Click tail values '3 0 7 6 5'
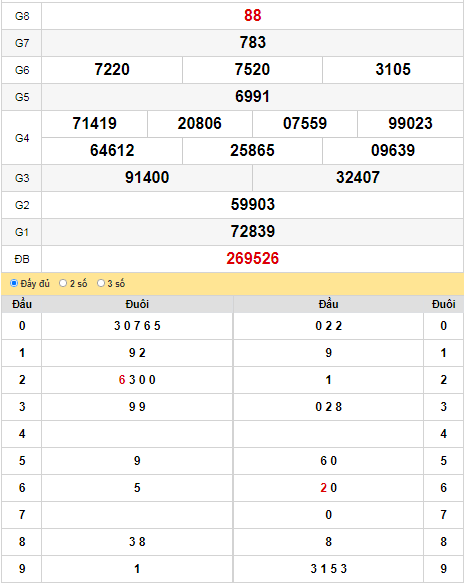Image resolution: width=467 pixels, height=587 pixels. coord(137,326)
